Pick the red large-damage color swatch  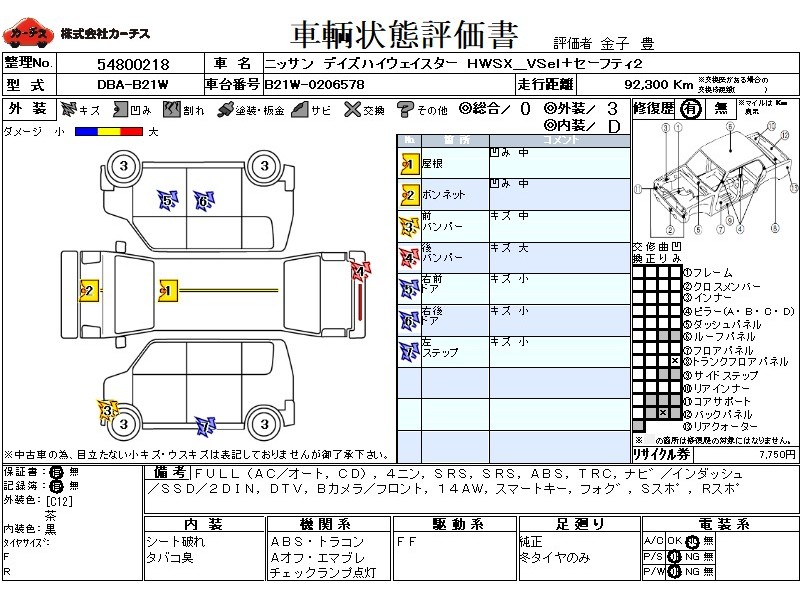[x=132, y=132]
